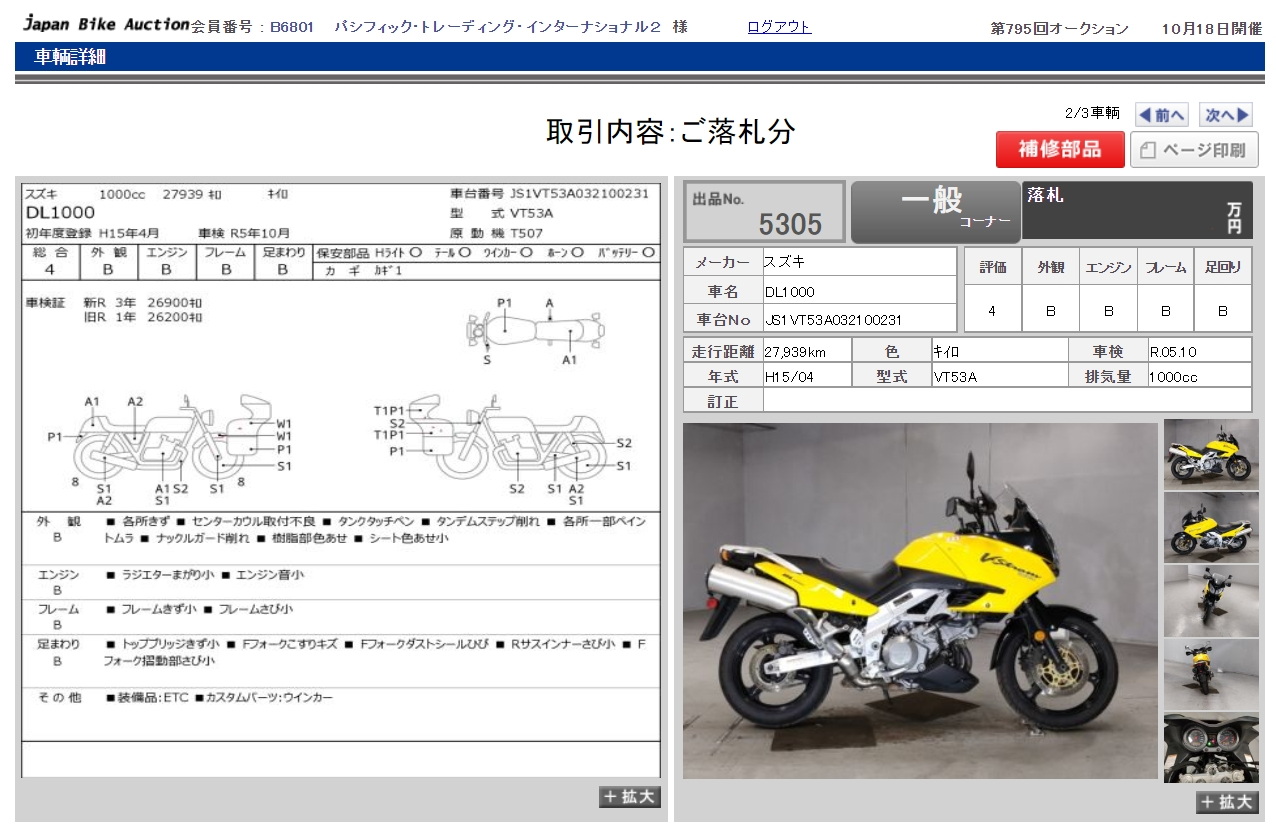Print the page with ページ印刷
The height and width of the screenshot is (828, 1276).
tap(1194, 151)
